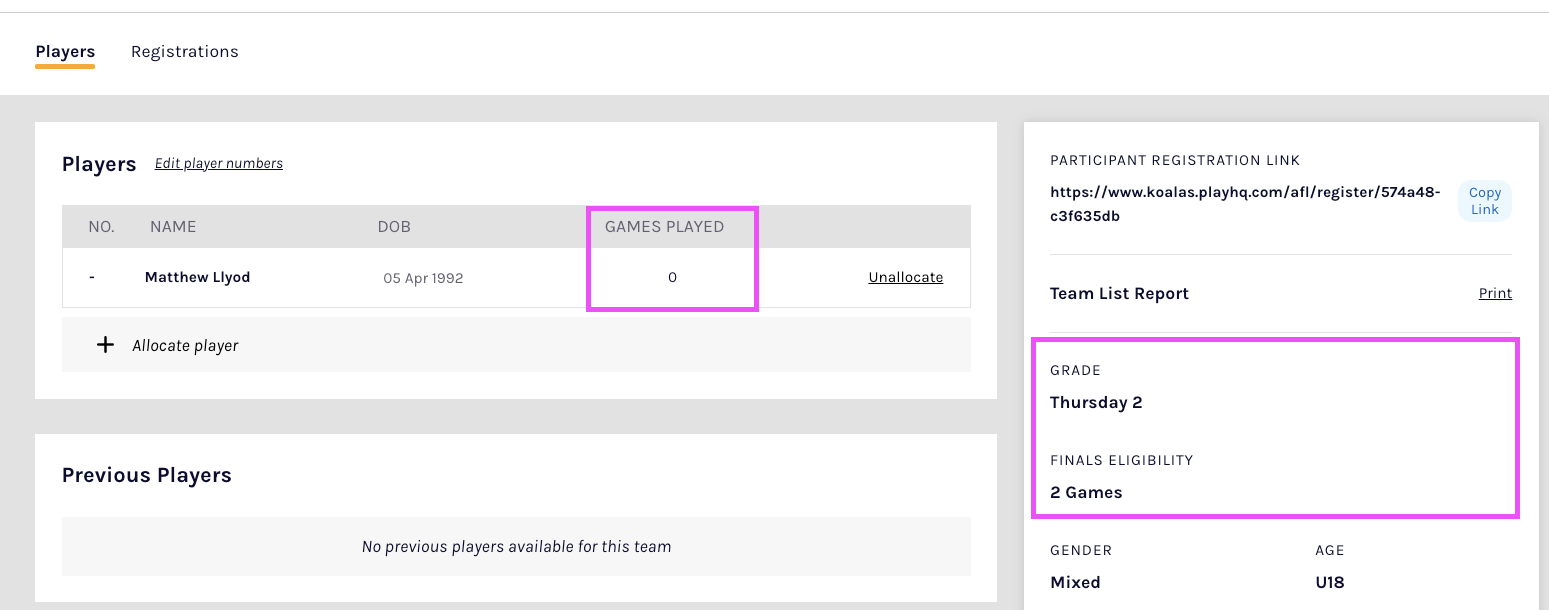The image size is (1549, 610).
Task: Unallocate Matthew Llyod from the team
Action: tap(905, 278)
